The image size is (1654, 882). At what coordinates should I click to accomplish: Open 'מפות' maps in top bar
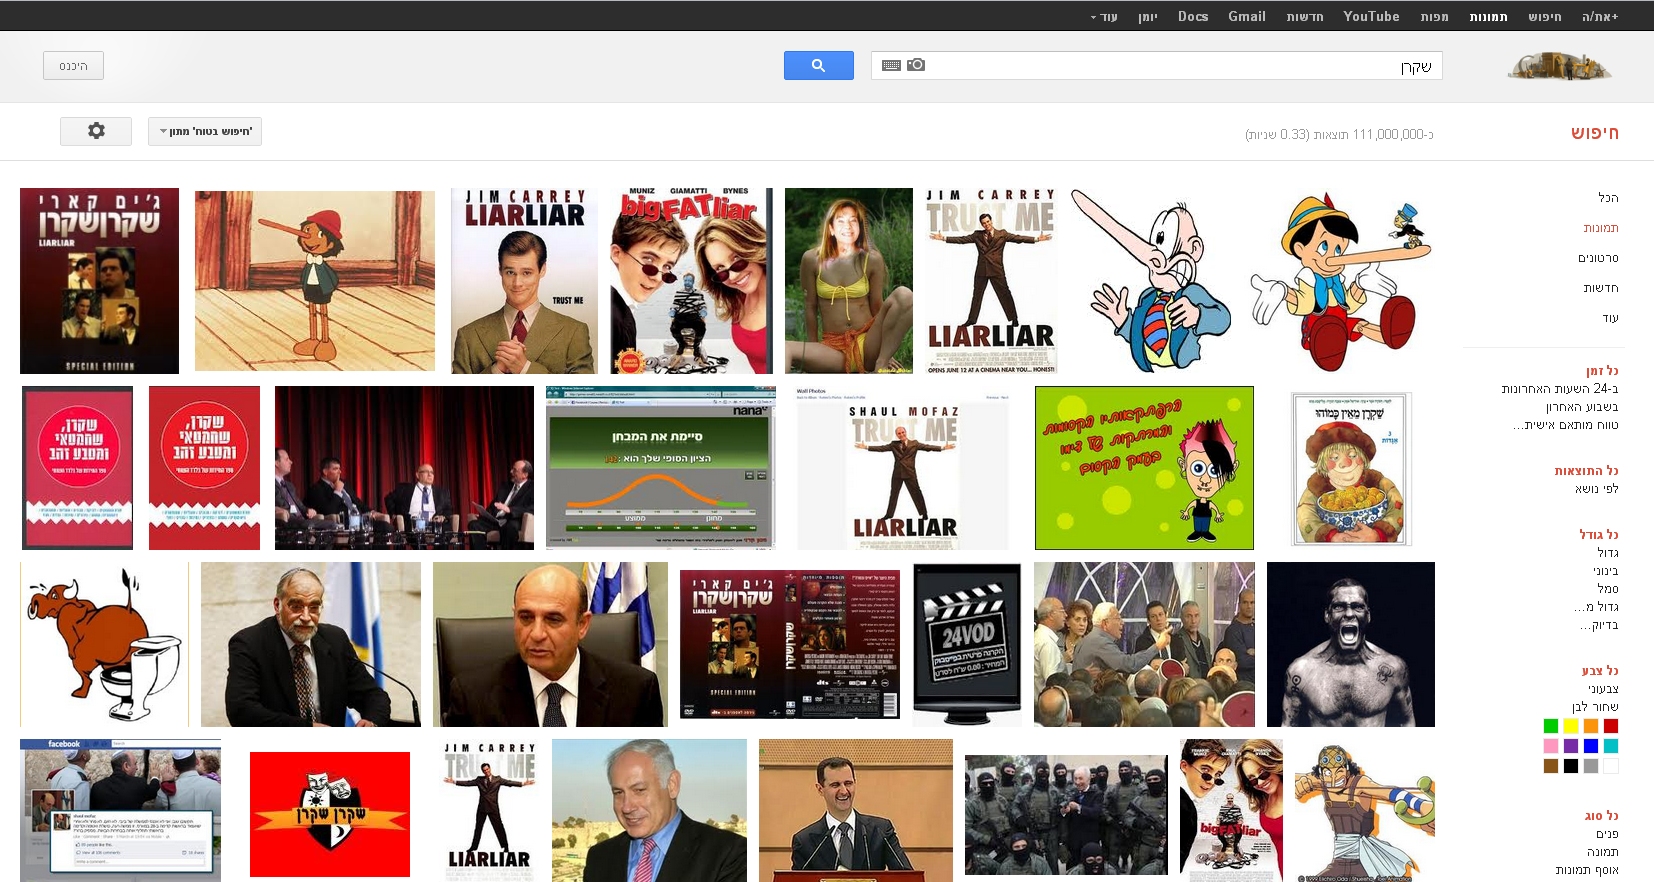[1435, 16]
